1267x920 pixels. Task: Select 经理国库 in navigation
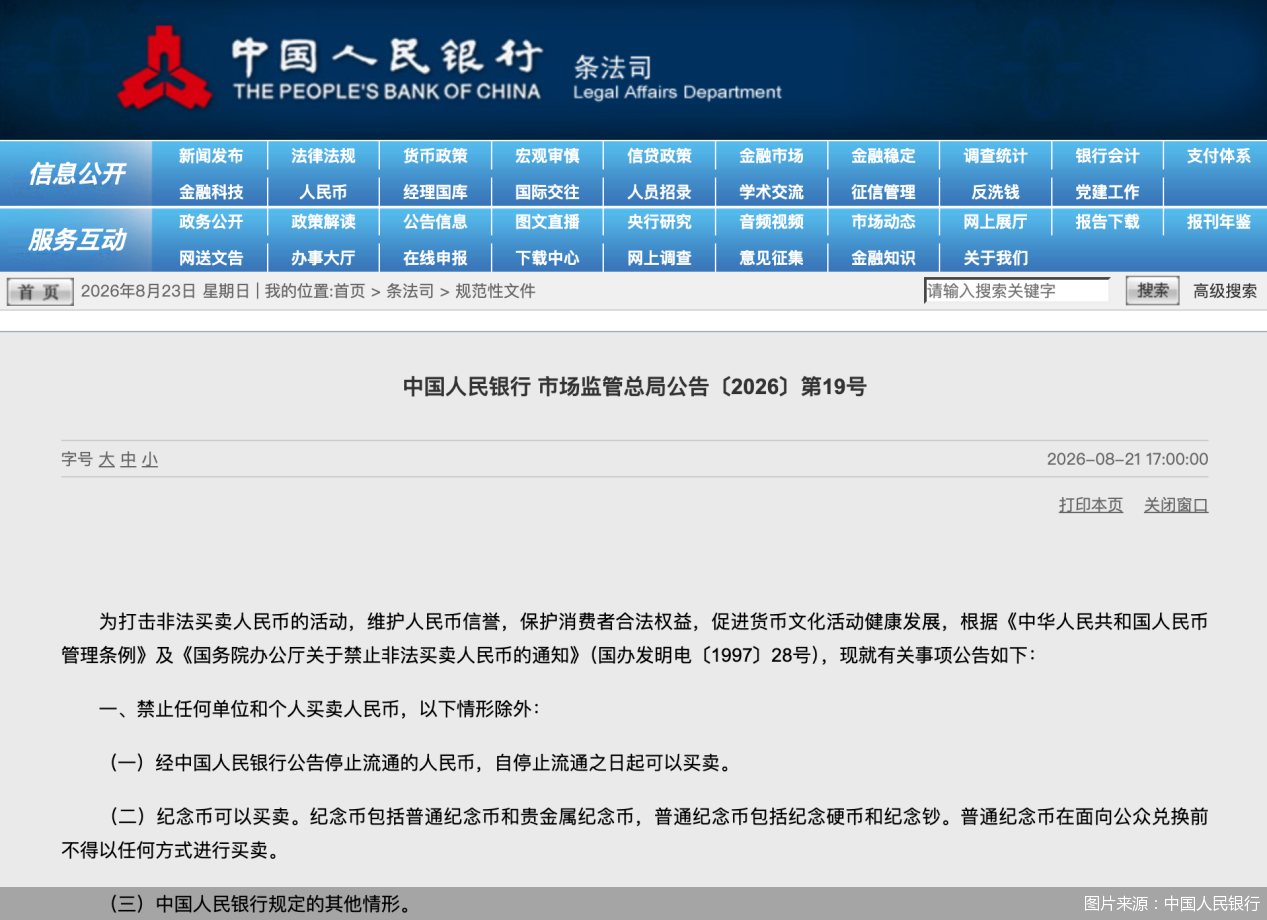[435, 192]
